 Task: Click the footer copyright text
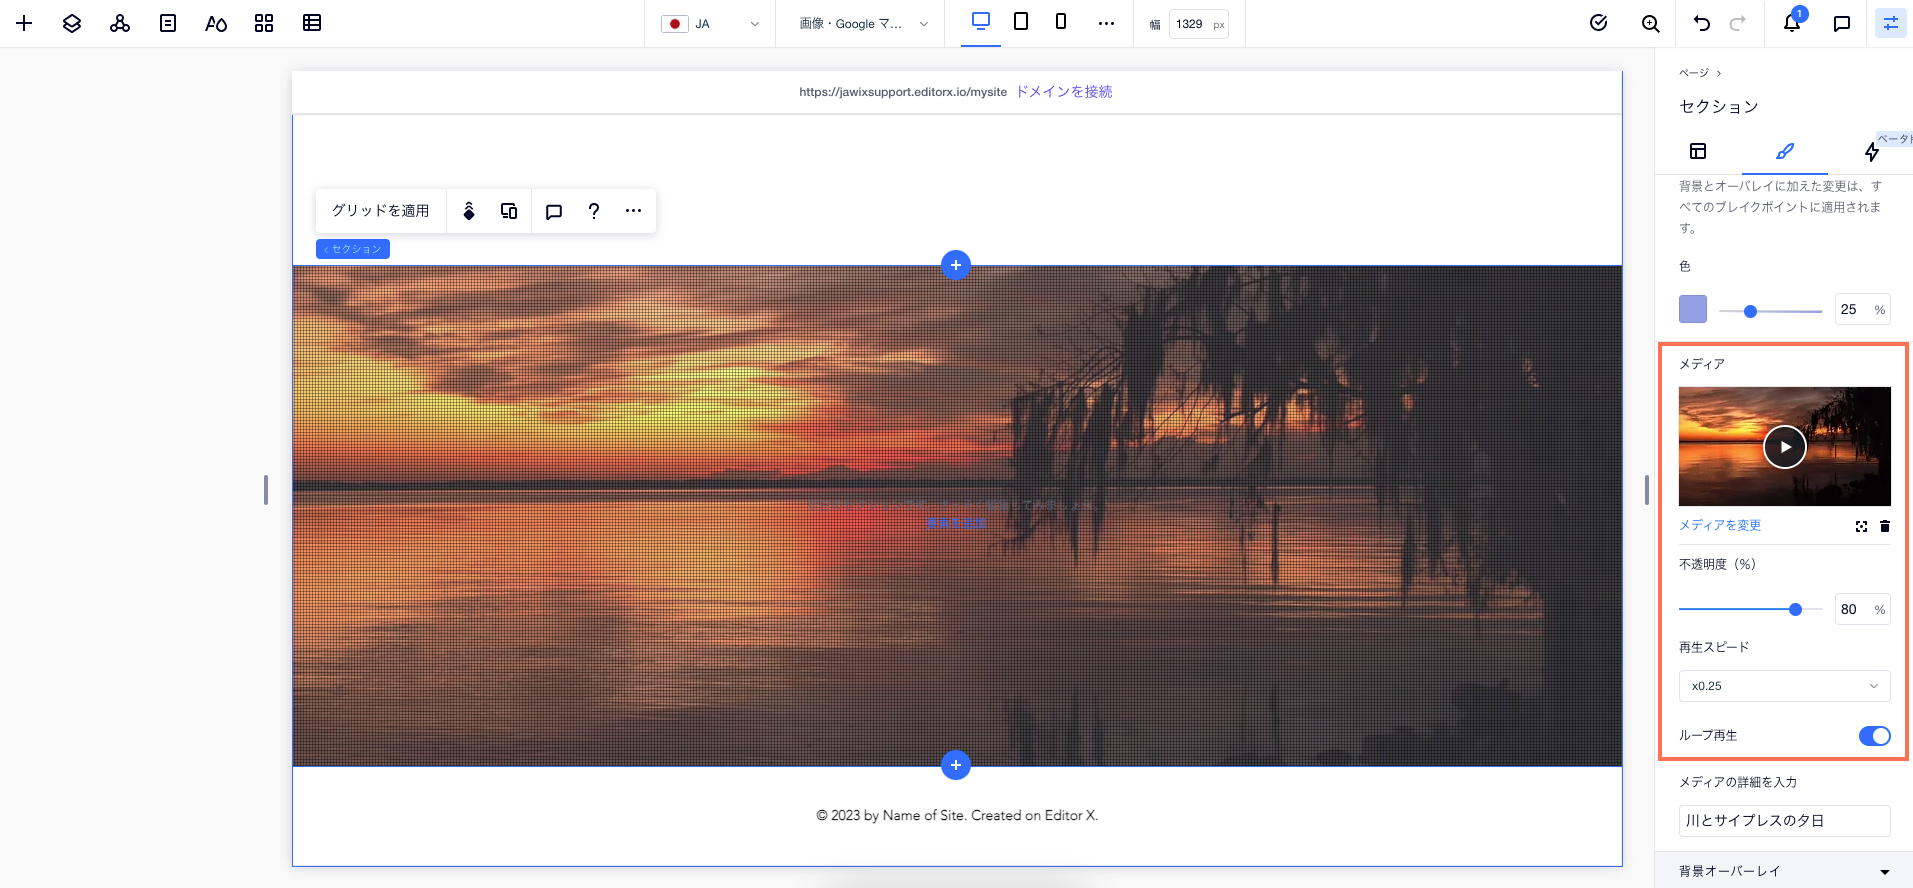(x=957, y=815)
